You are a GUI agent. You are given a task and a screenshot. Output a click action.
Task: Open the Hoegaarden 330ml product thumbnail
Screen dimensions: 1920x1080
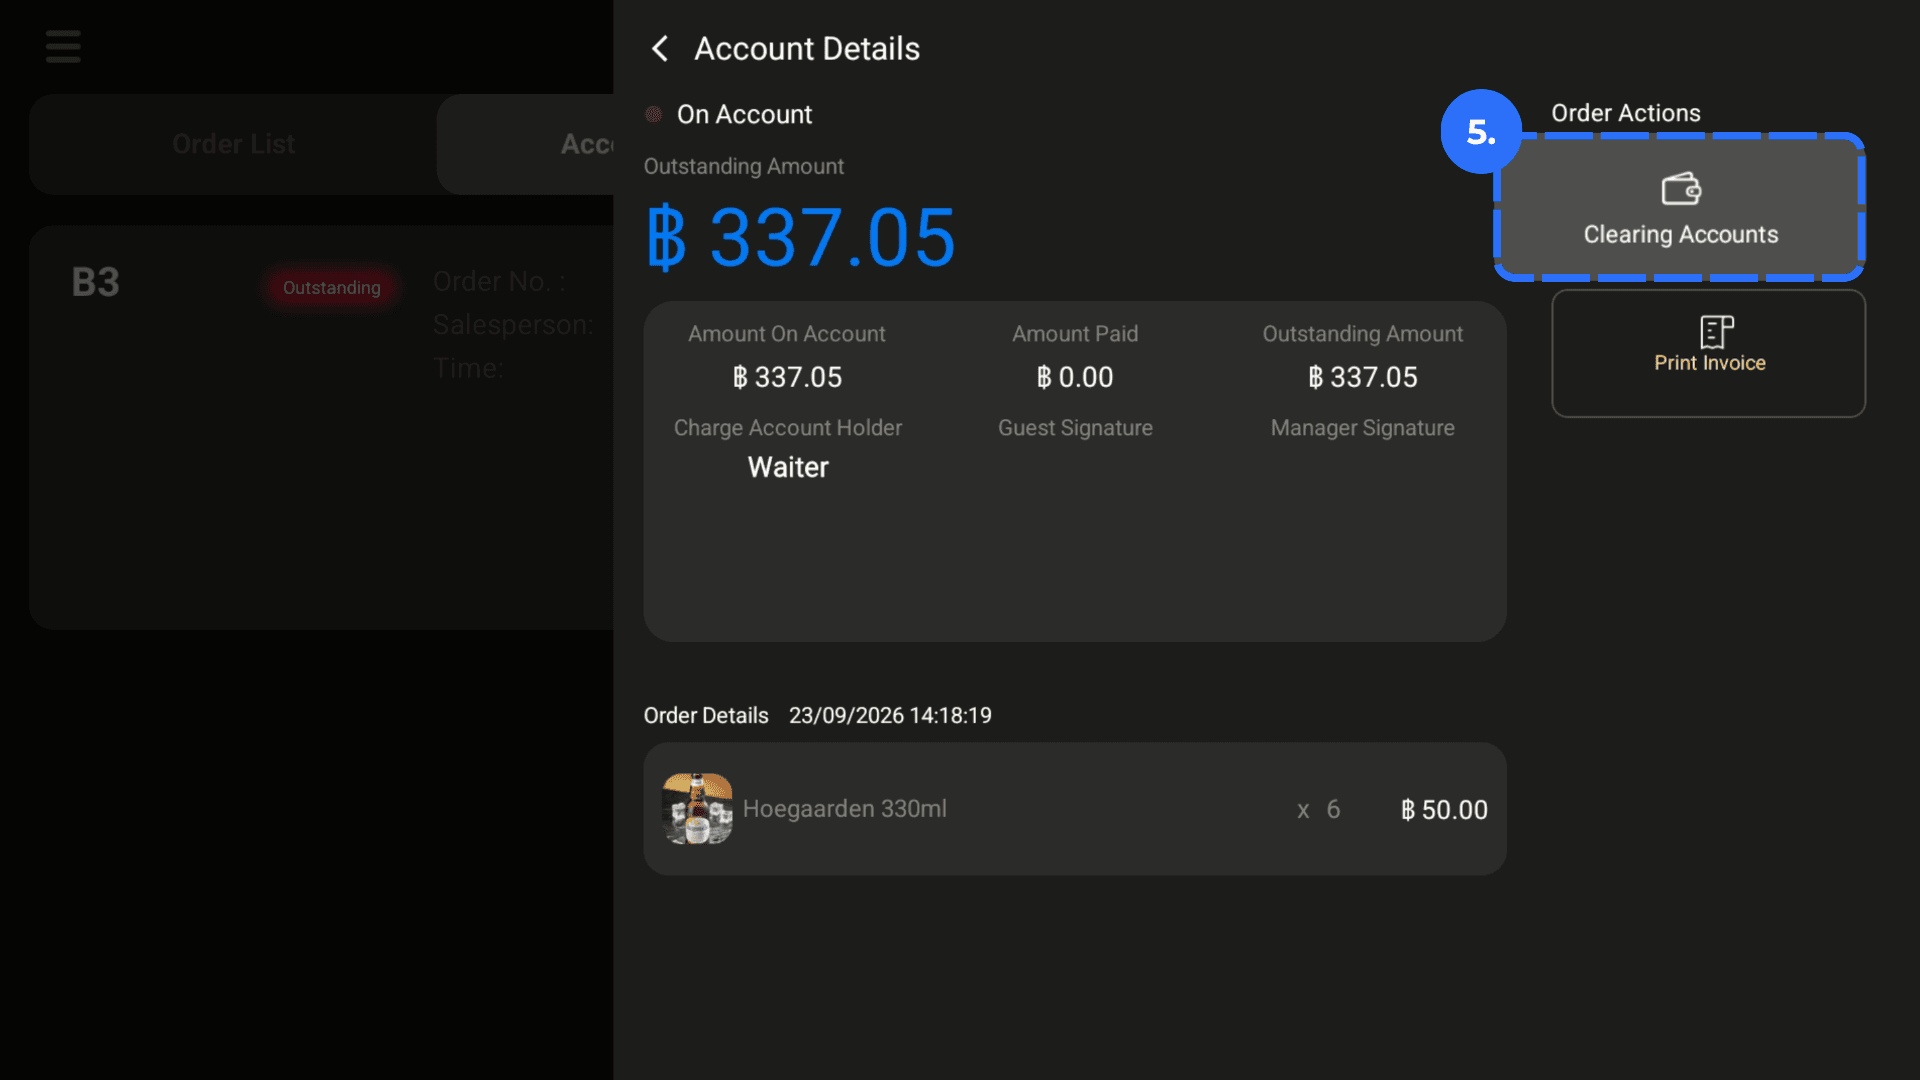point(697,809)
